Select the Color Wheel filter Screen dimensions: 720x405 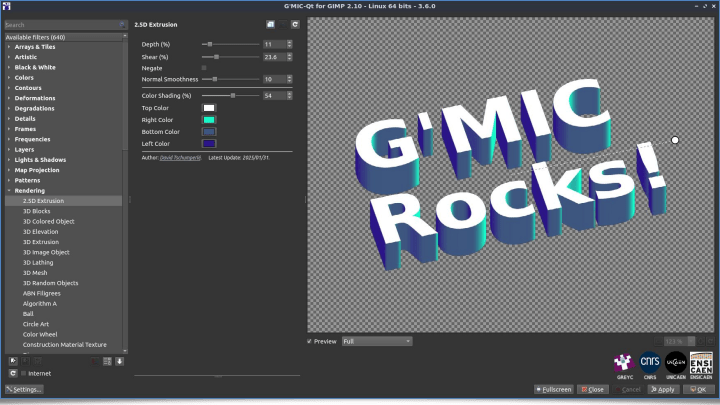click(40, 334)
